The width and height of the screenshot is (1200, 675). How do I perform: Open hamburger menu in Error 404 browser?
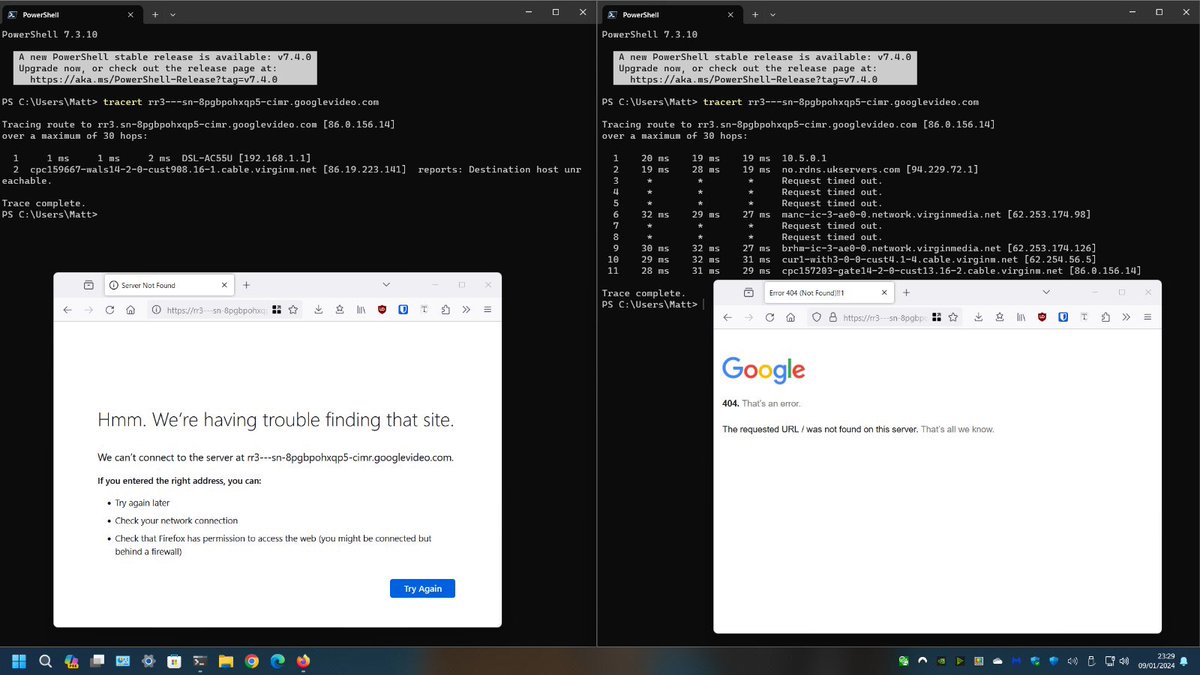pos(1147,317)
